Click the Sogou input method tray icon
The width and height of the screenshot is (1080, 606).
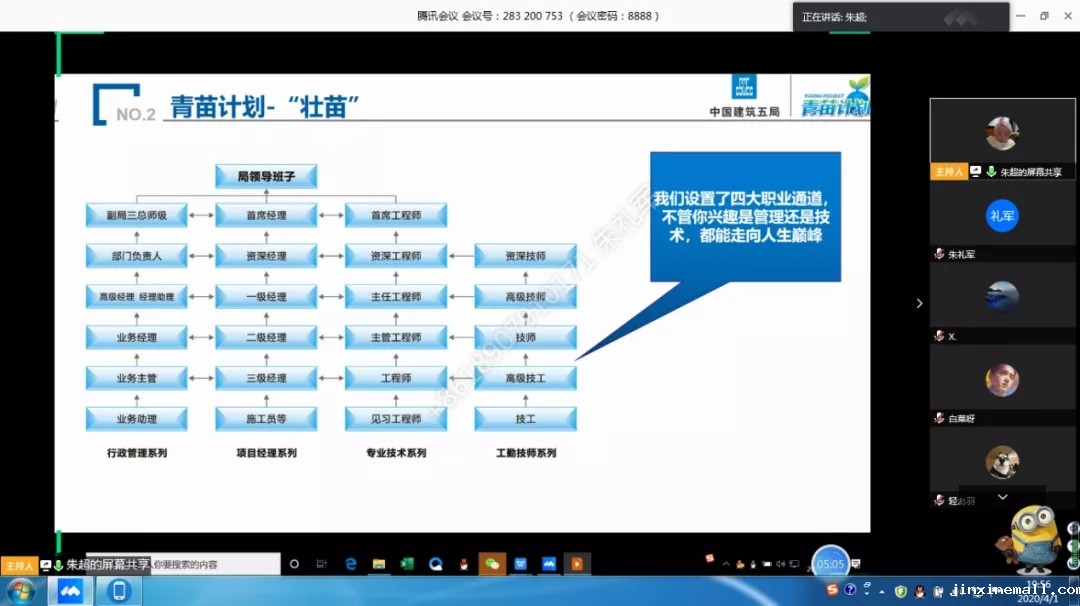tap(832, 590)
